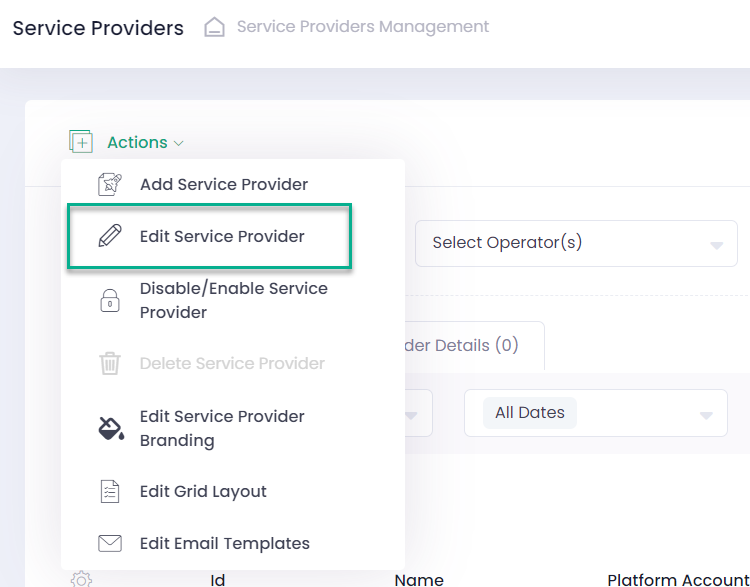Click the Service Providers Management breadcrumb
750x587 pixels.
coord(363,27)
